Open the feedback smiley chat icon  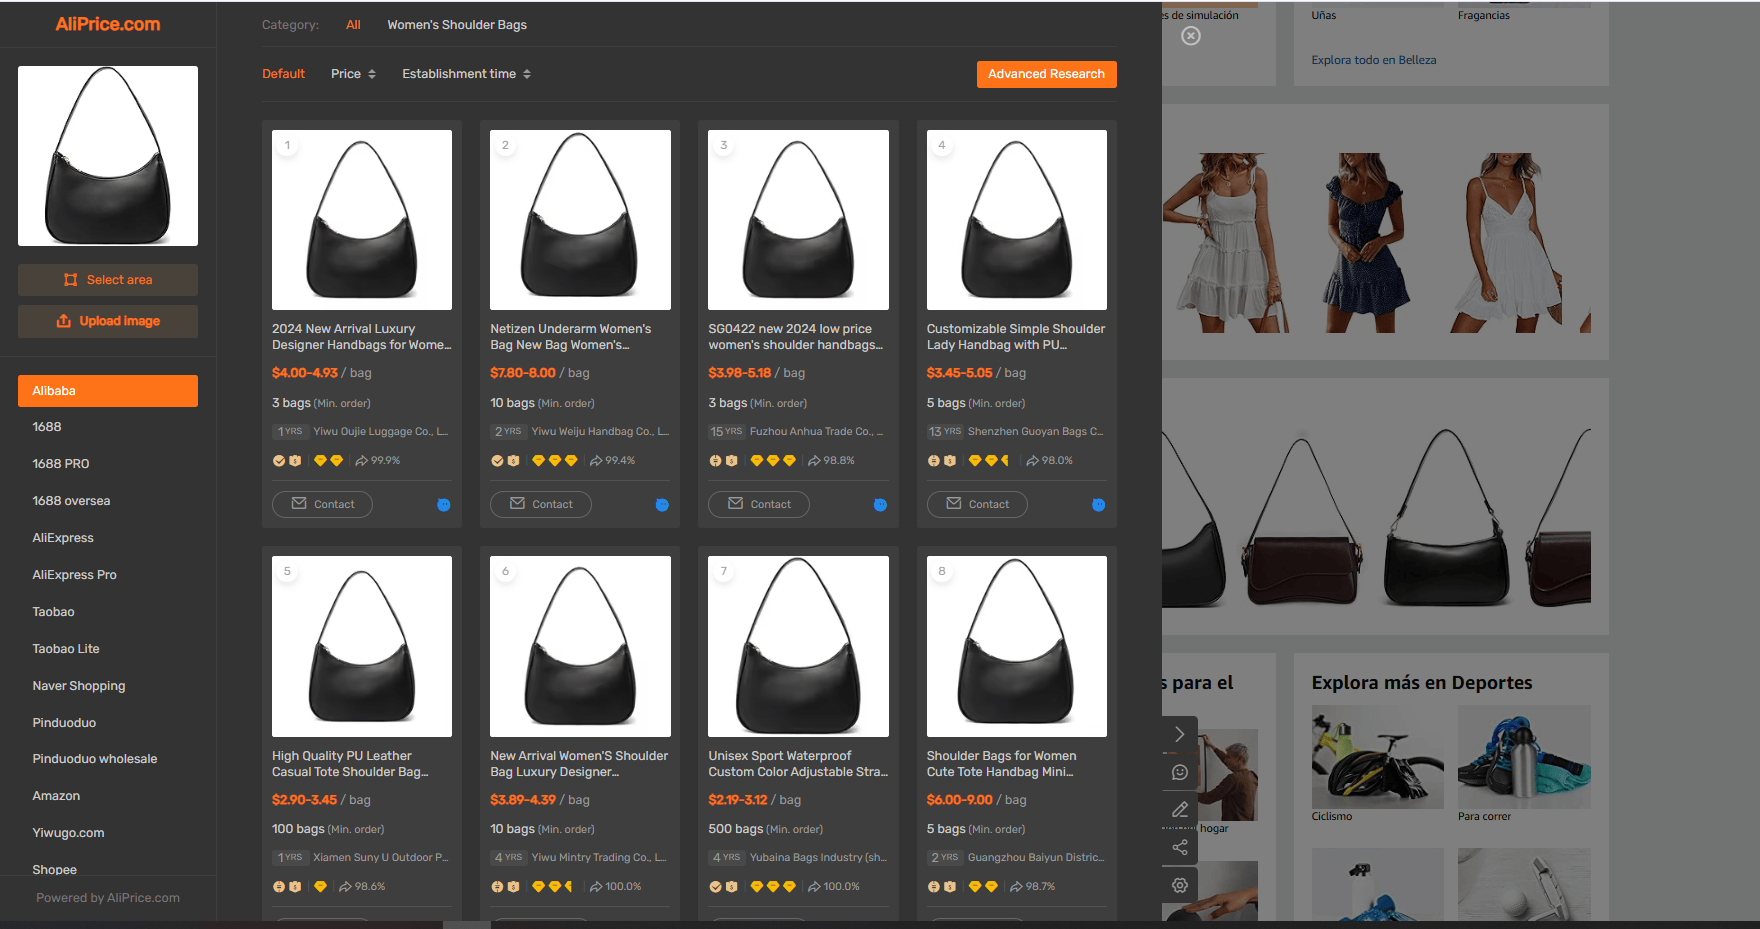pyautogui.click(x=1180, y=772)
